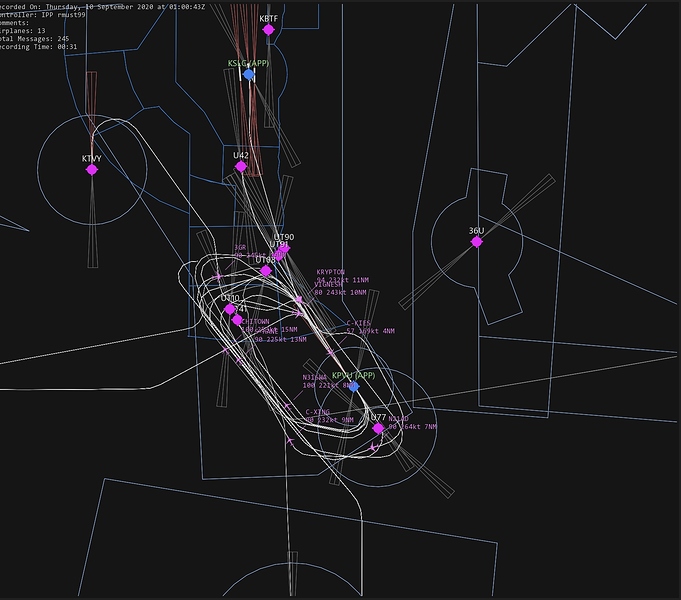The width and height of the screenshot is (681, 600).
Task: Select the UT08 airport diamond marker
Action: pyautogui.click(x=266, y=271)
